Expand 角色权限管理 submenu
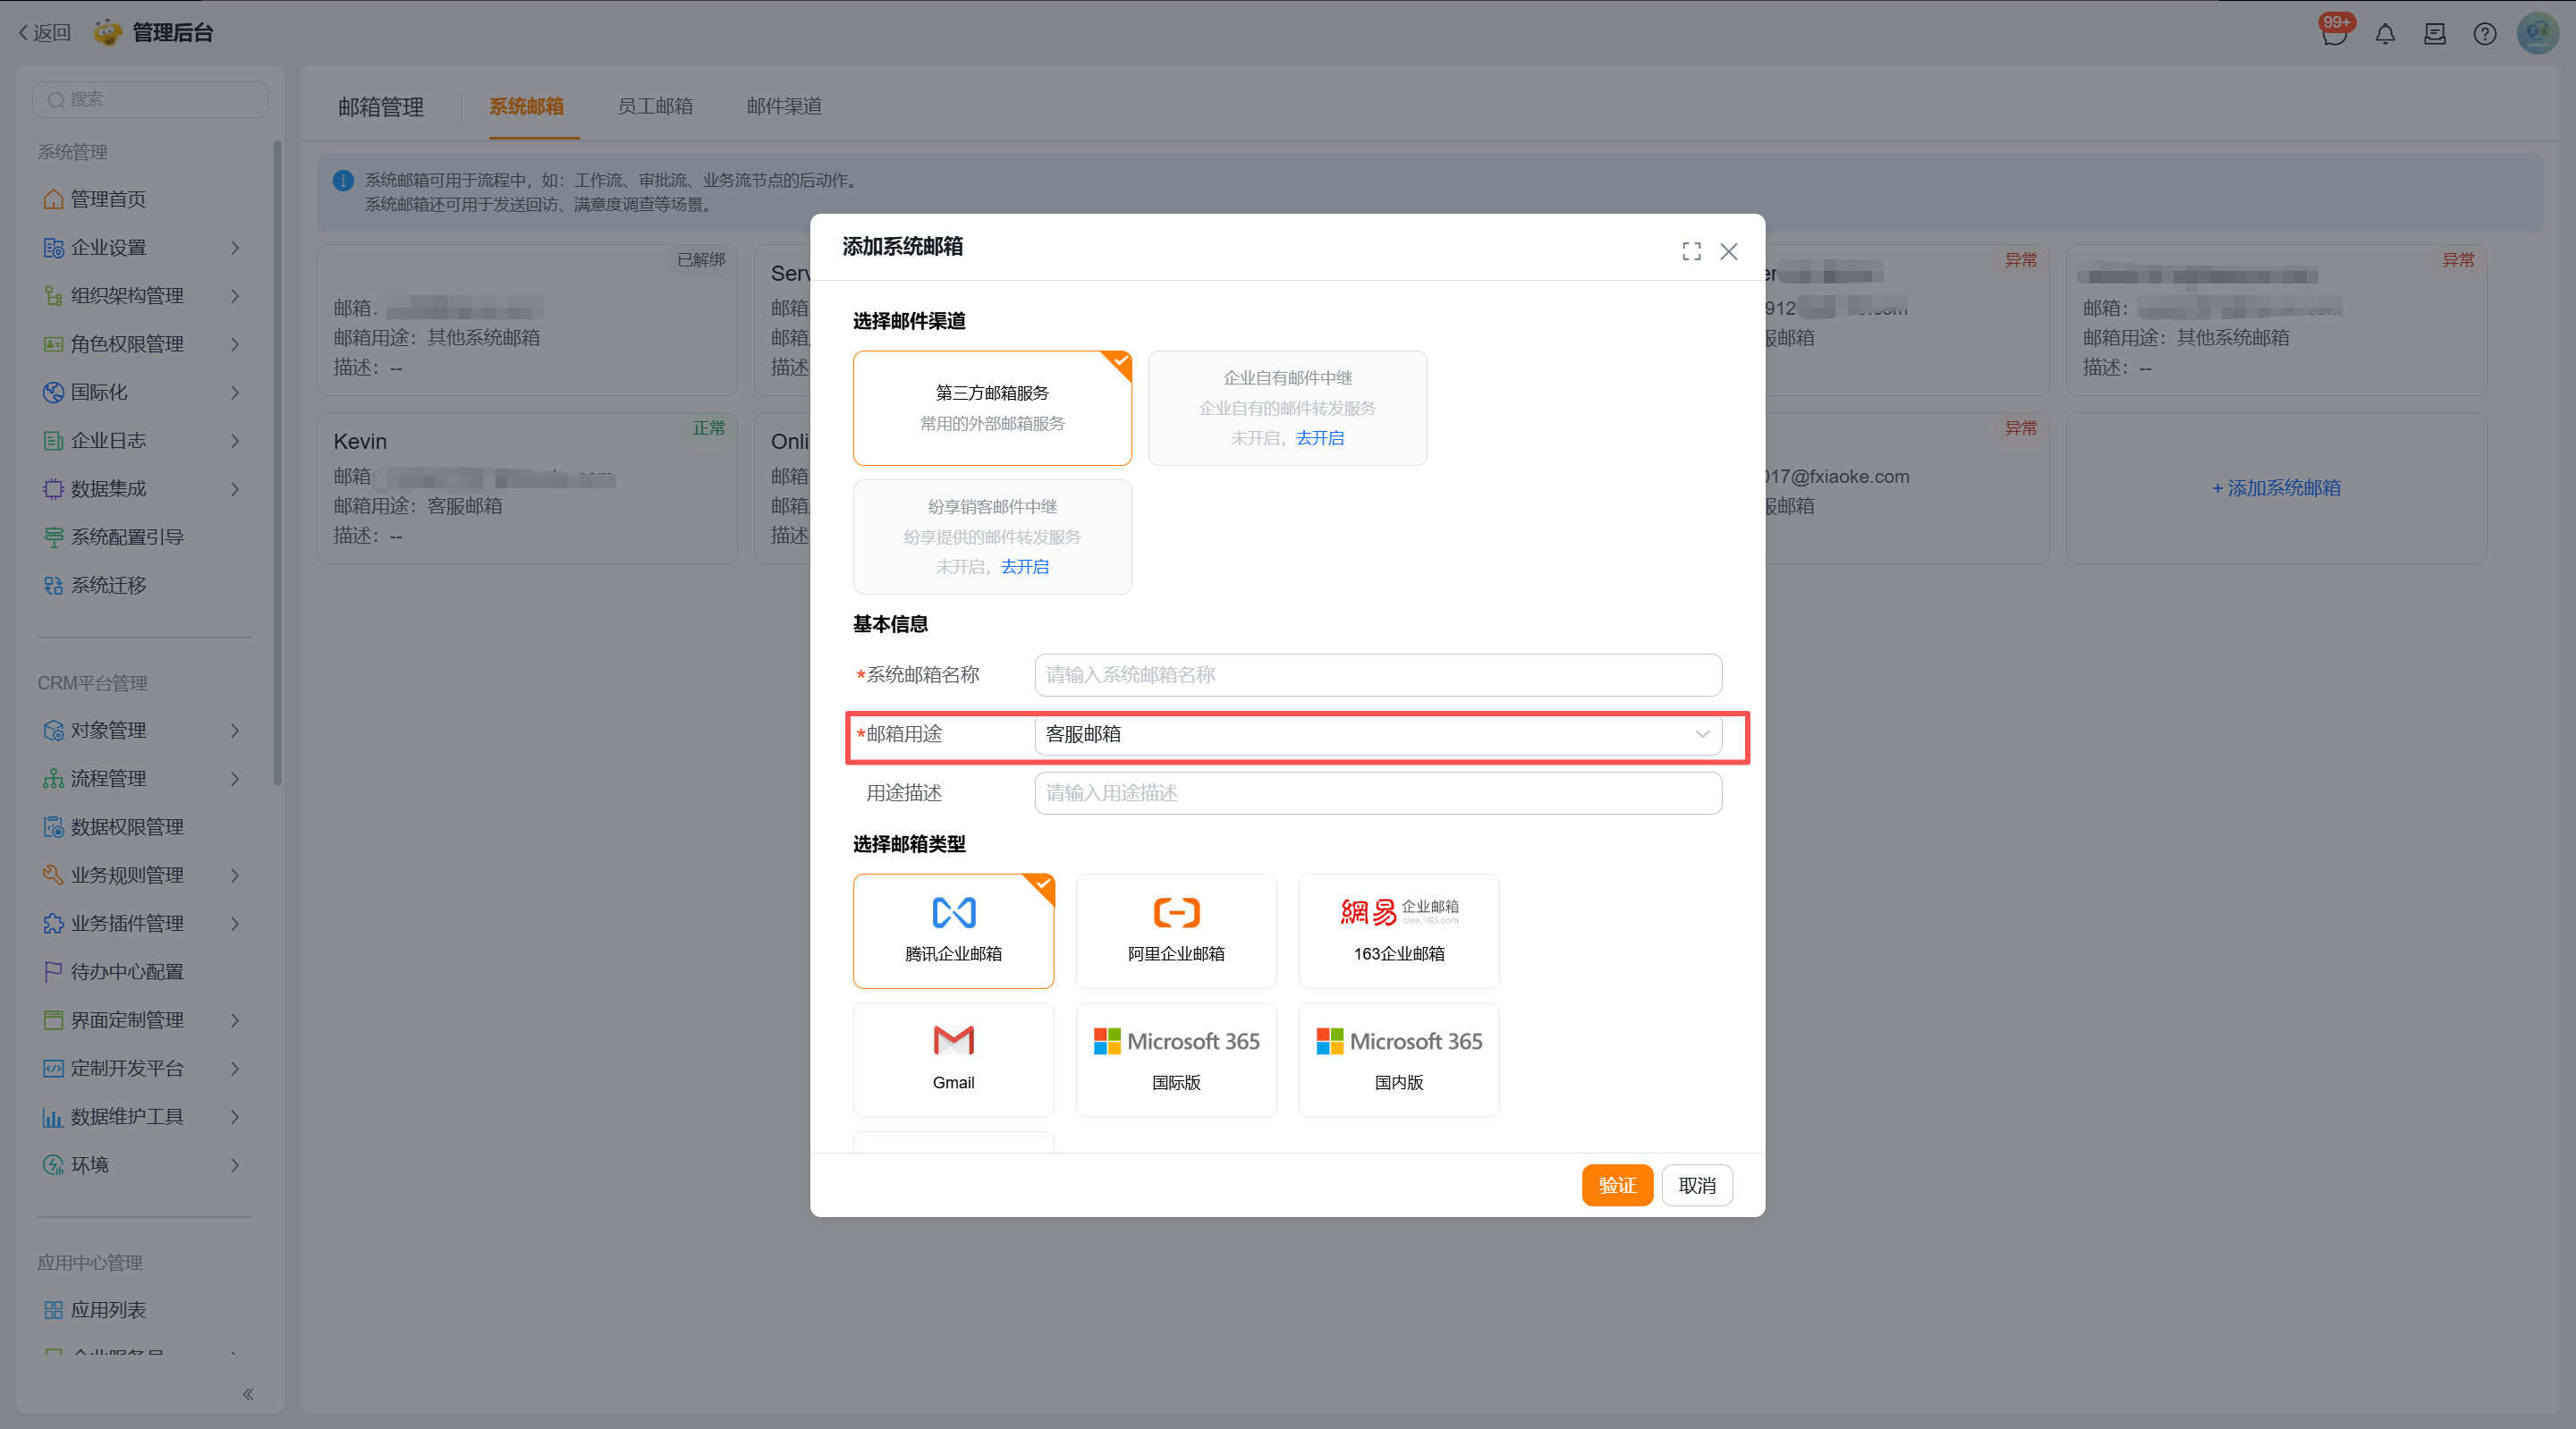2576x1429 pixels. click(235, 344)
